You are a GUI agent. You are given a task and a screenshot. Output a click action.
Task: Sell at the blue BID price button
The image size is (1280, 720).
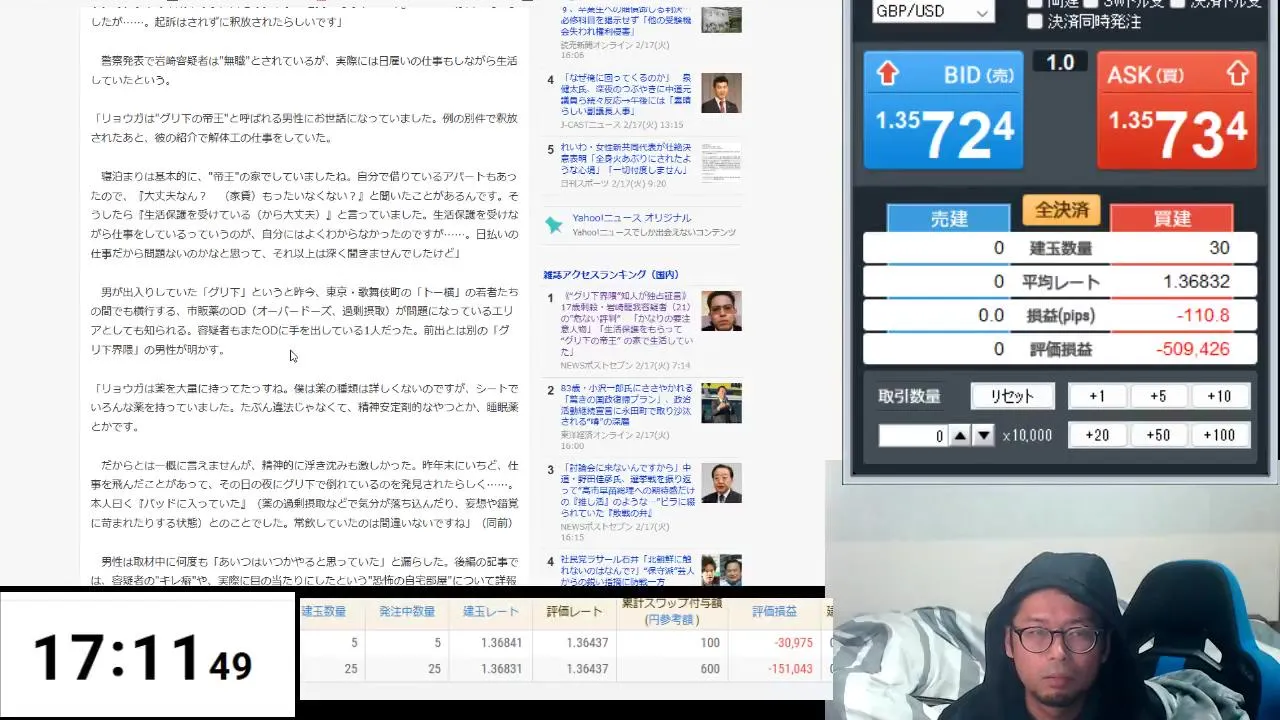coord(943,110)
